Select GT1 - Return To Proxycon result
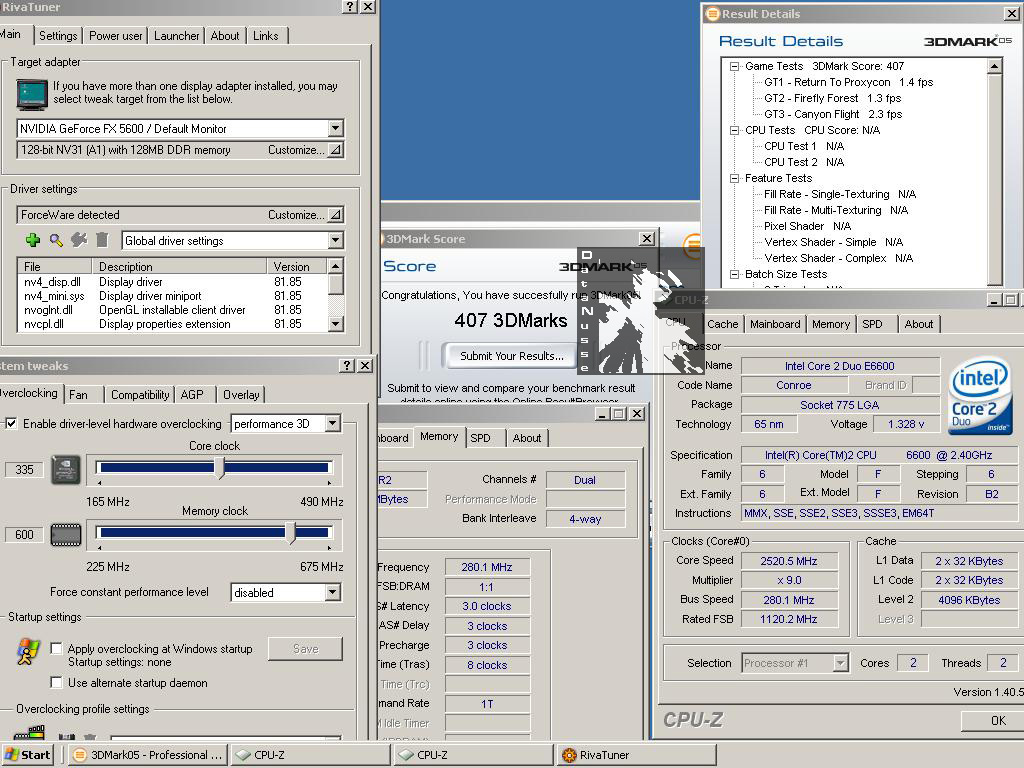 (x=848, y=82)
